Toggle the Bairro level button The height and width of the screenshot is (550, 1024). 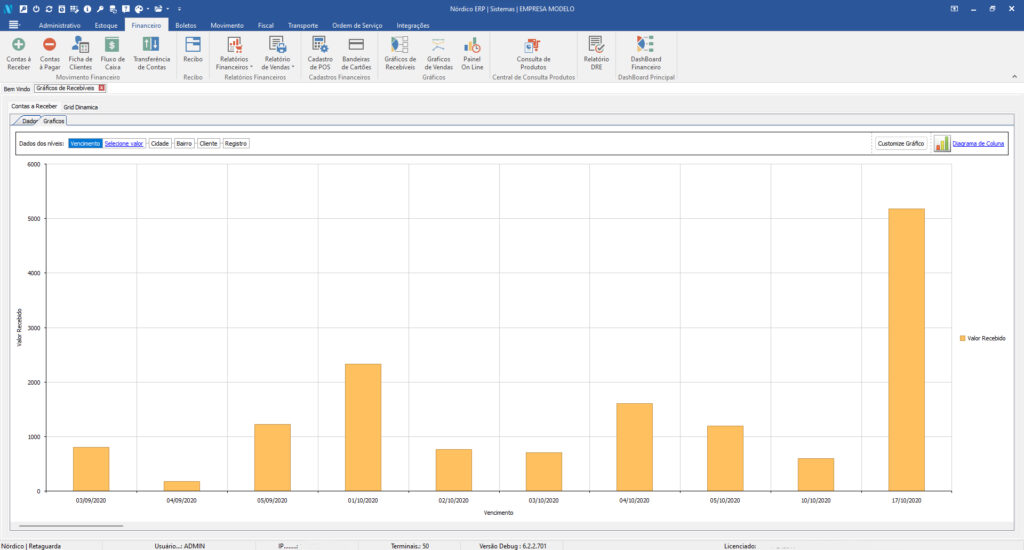click(x=184, y=144)
